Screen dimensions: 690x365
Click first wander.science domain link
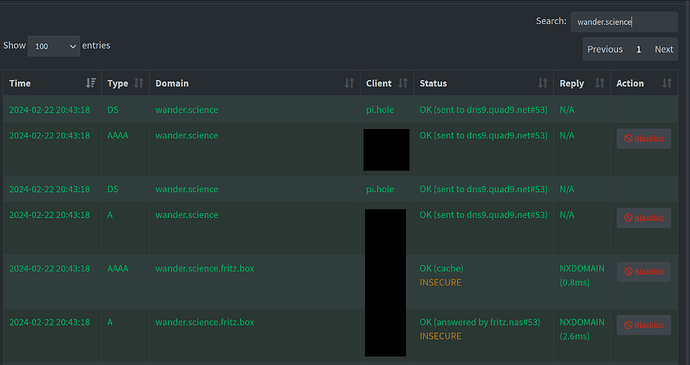tap(187, 110)
